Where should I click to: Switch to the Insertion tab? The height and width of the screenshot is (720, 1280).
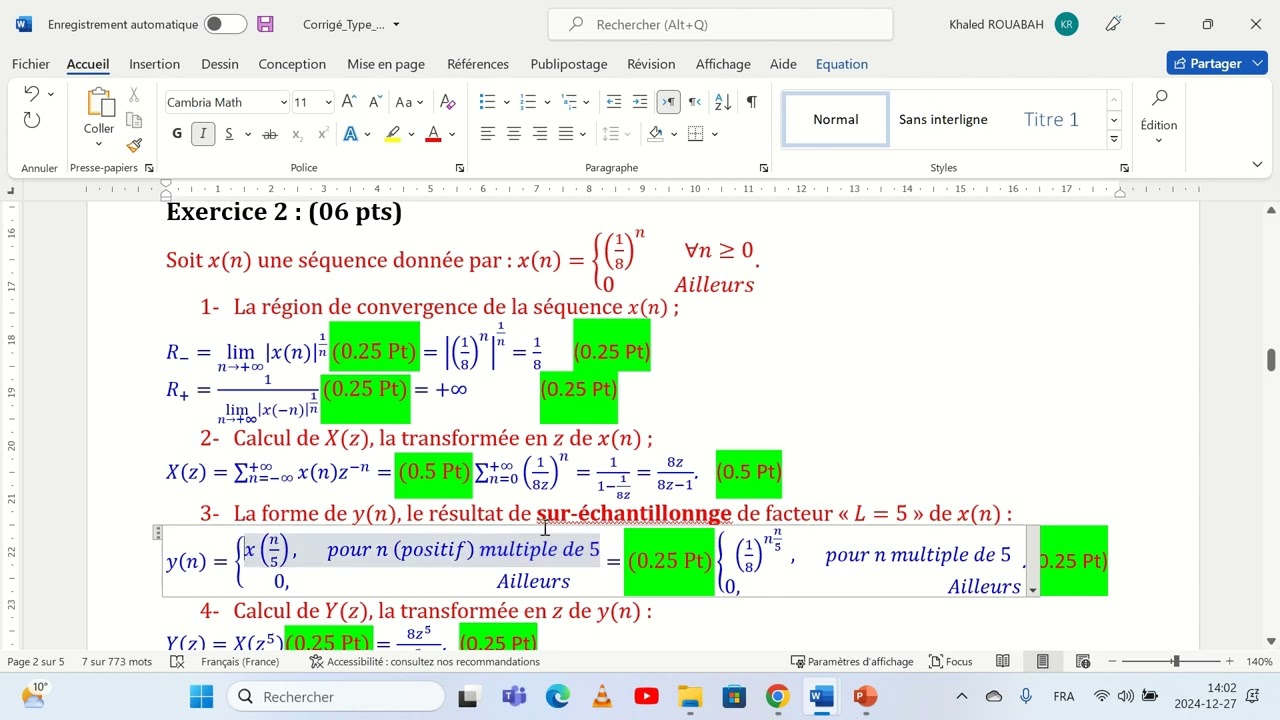[x=155, y=64]
